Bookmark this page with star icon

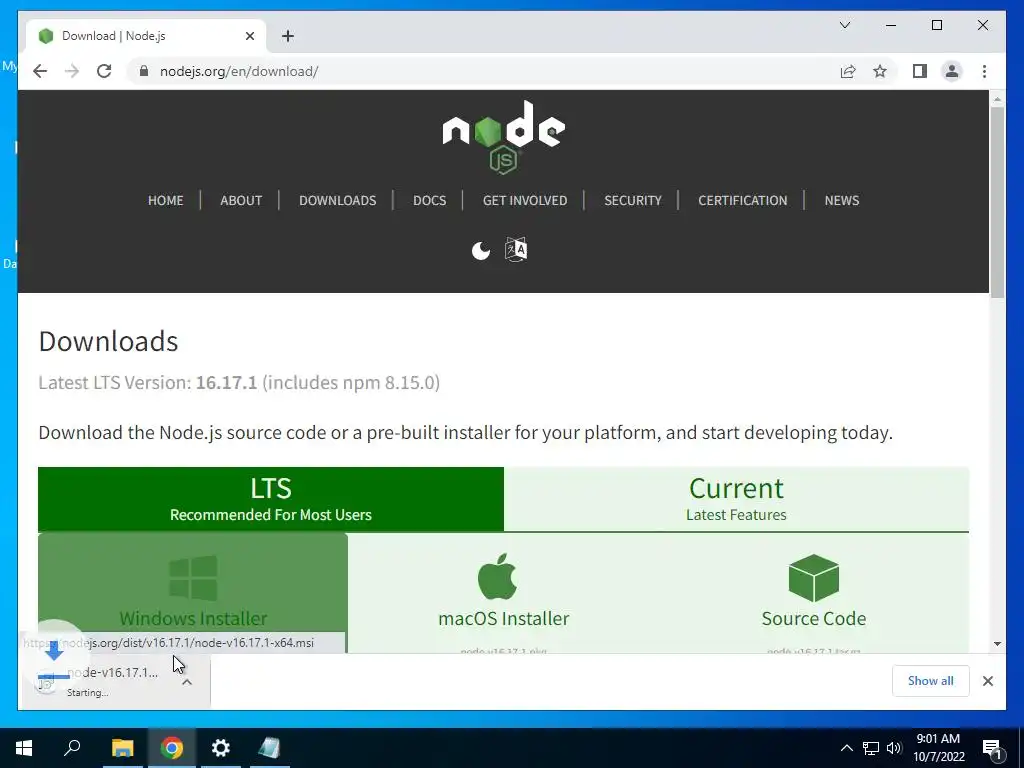pos(880,71)
